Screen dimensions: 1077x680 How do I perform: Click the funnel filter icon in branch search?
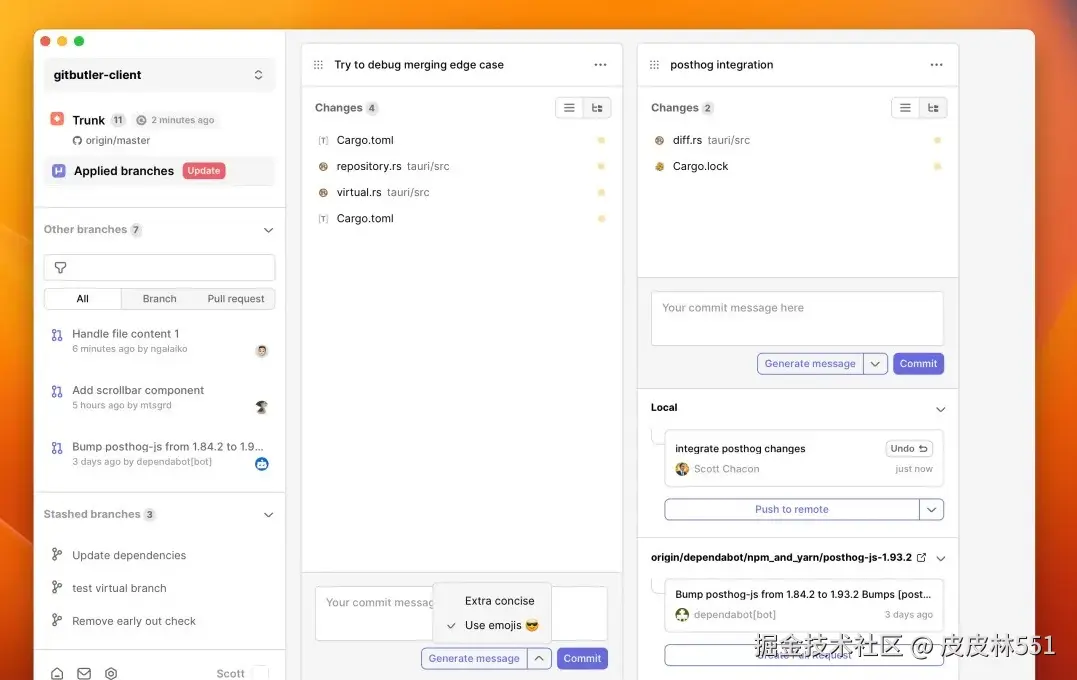pyautogui.click(x=60, y=267)
